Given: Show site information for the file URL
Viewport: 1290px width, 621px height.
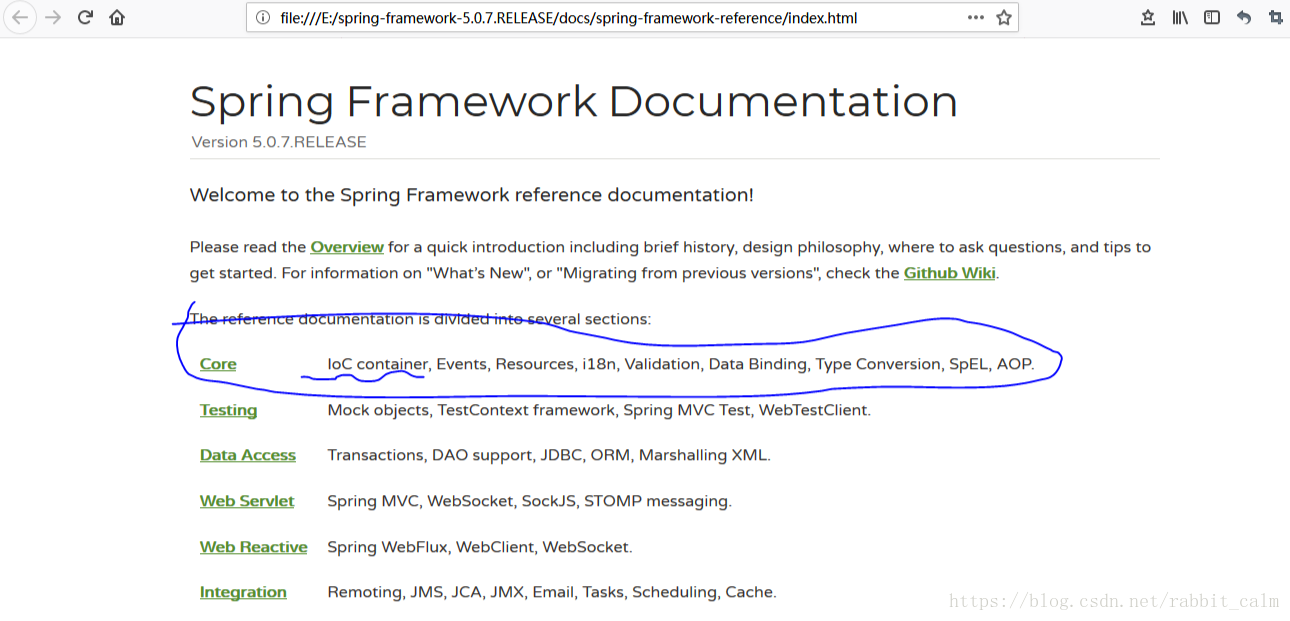Looking at the screenshot, I should pyautogui.click(x=263, y=18).
